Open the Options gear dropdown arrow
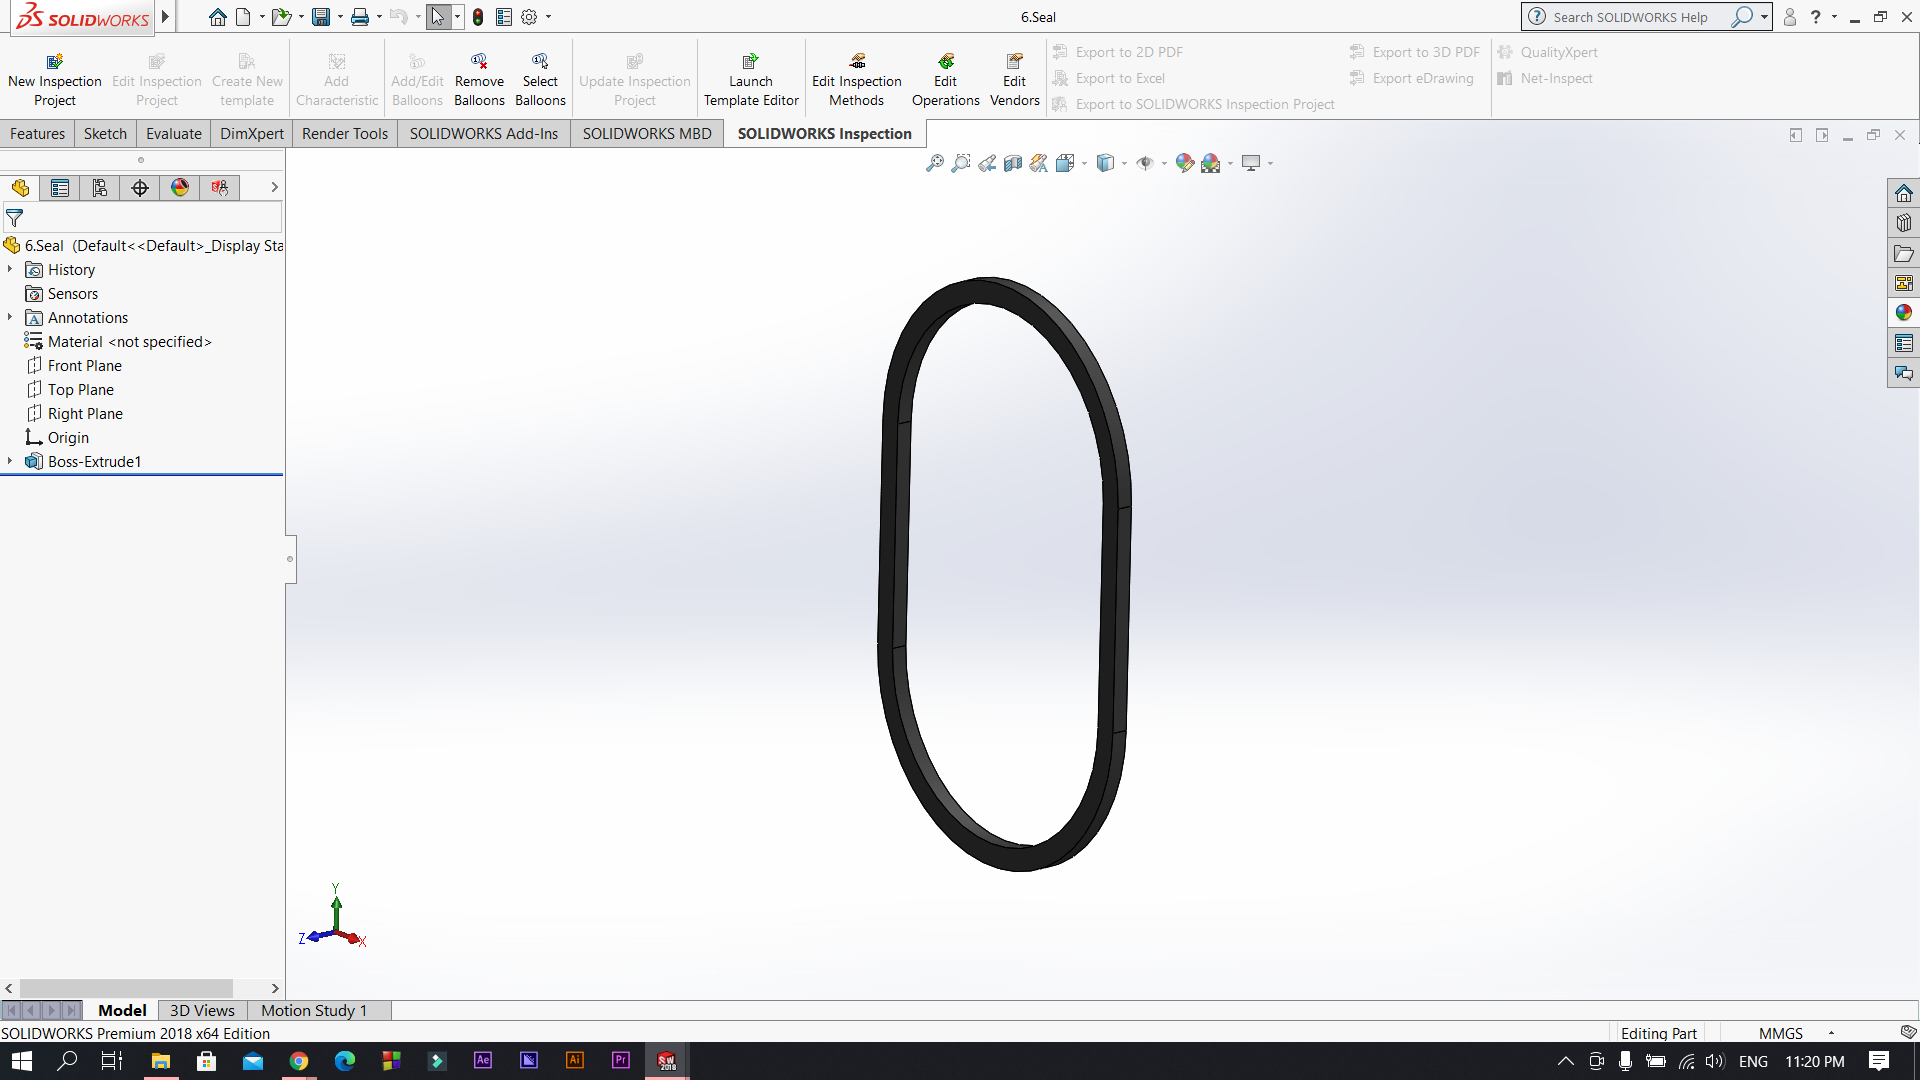Viewport: 1920px width, 1080px height. 548,17
